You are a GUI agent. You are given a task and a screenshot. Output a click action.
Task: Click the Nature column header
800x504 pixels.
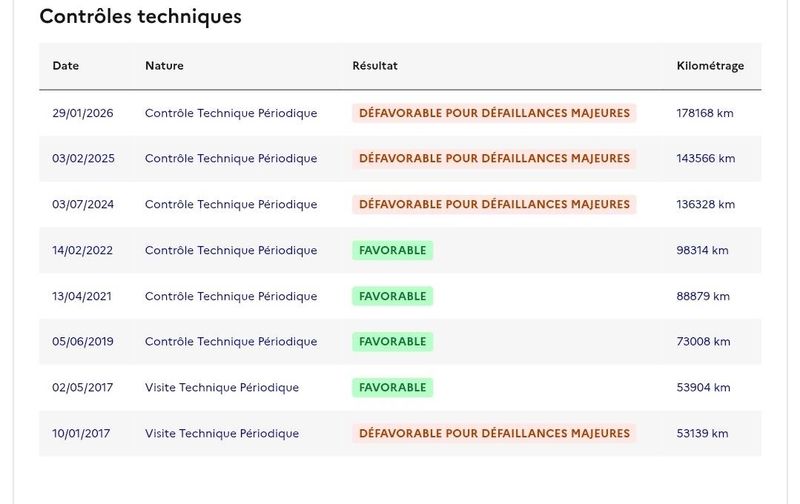point(164,65)
